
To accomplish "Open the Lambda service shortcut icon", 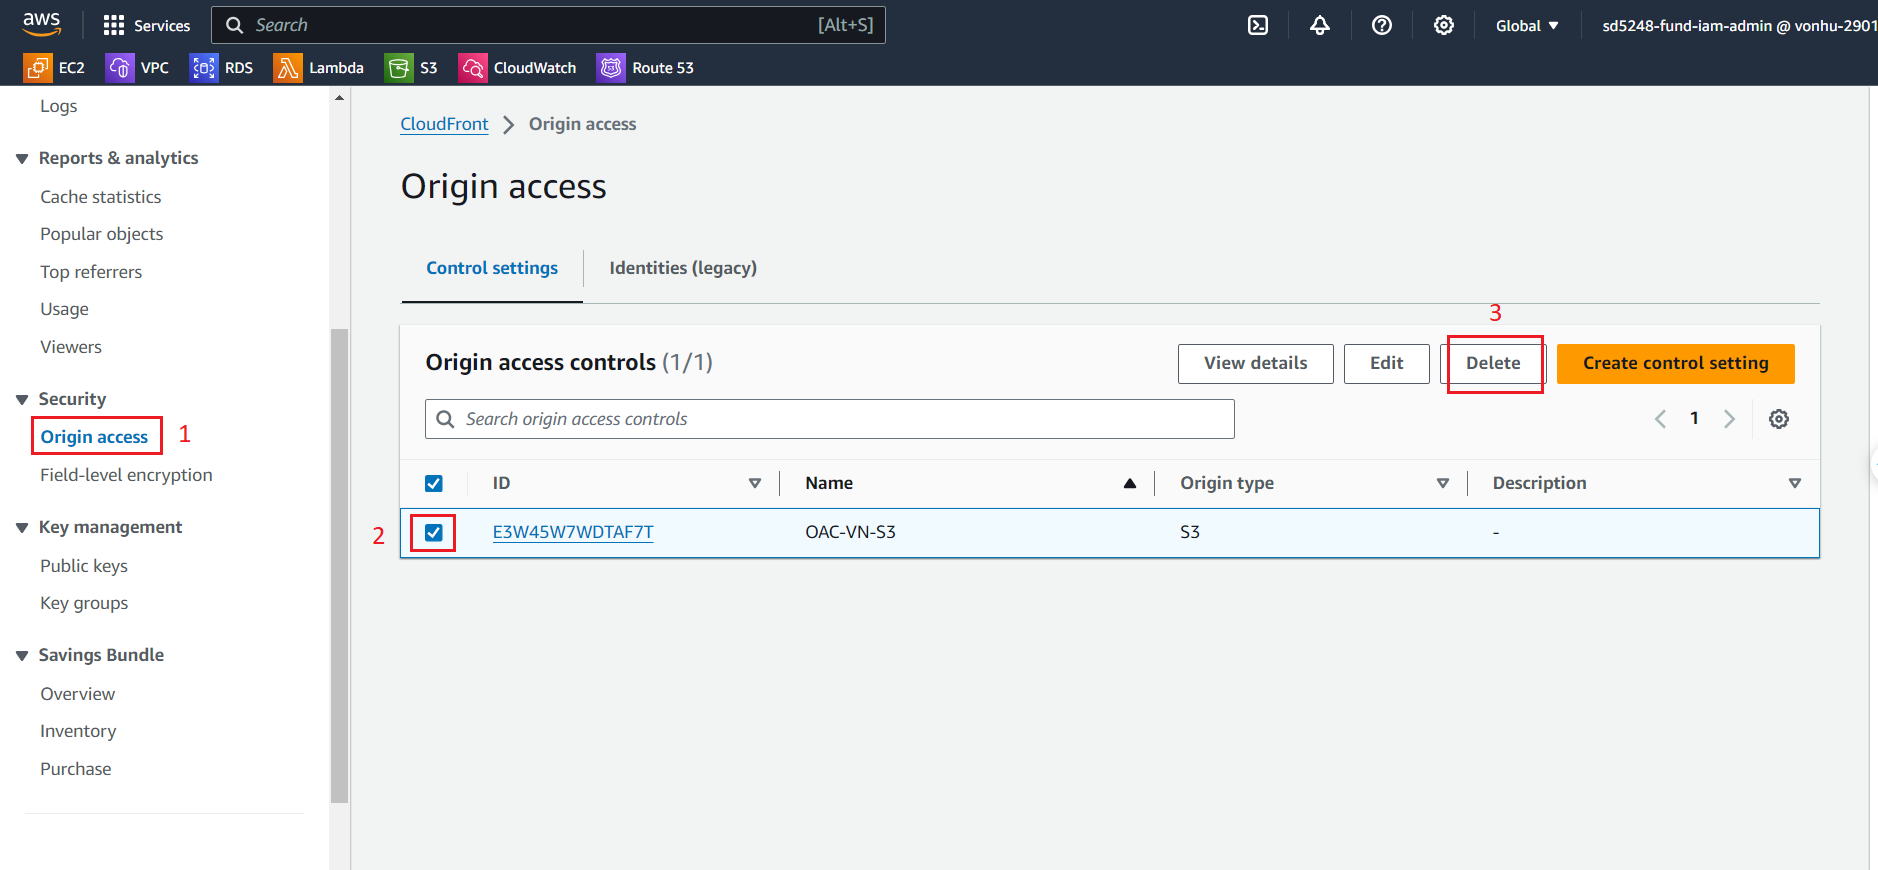I will 288,68.
